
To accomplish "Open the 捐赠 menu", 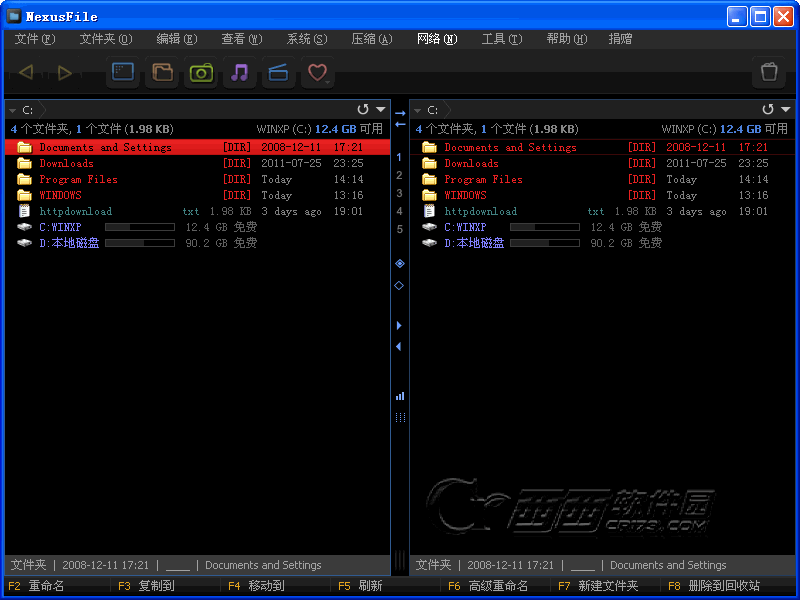I will [x=620, y=39].
